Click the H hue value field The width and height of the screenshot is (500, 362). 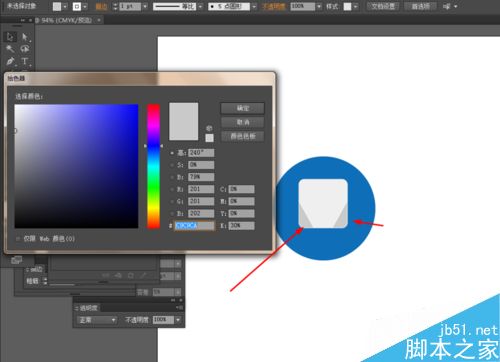click(x=201, y=153)
